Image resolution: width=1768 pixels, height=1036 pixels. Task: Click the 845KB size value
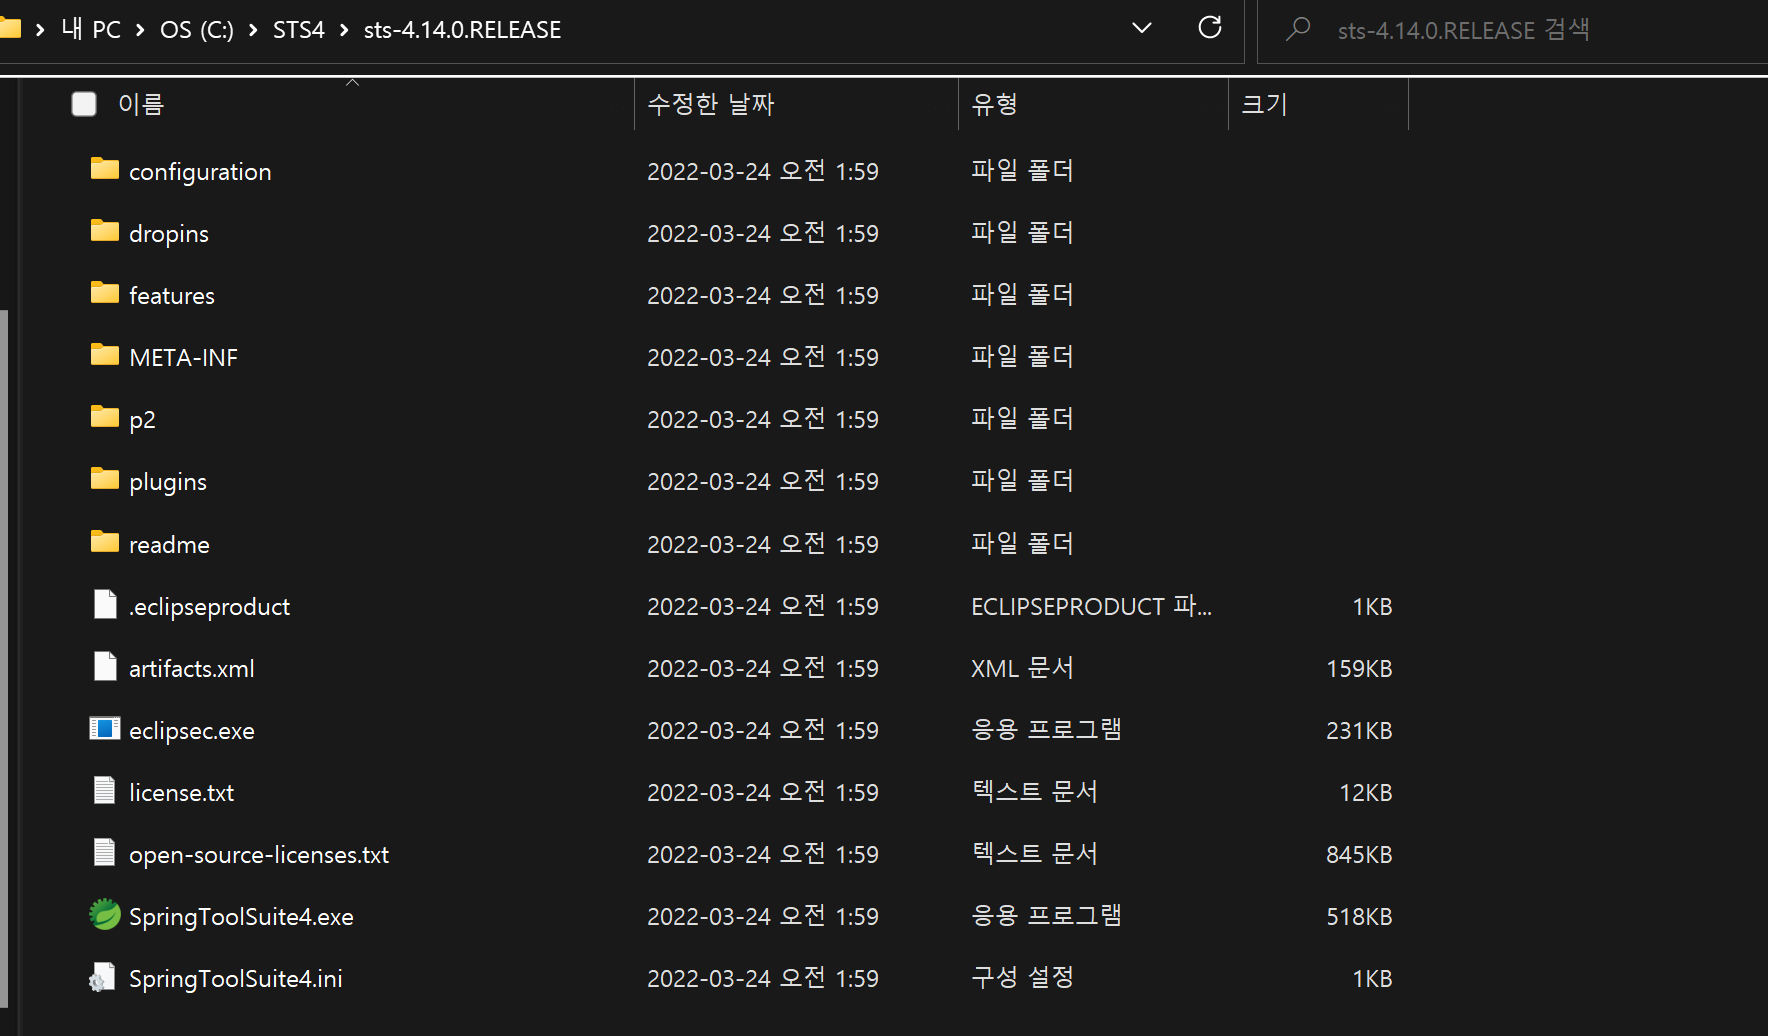click(1359, 855)
